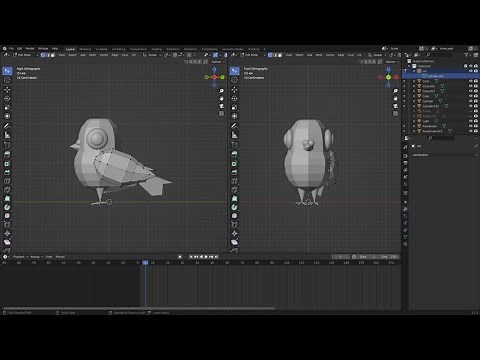Disable render camera icon for Cone row
480x360 pixels.
pos(476,81)
